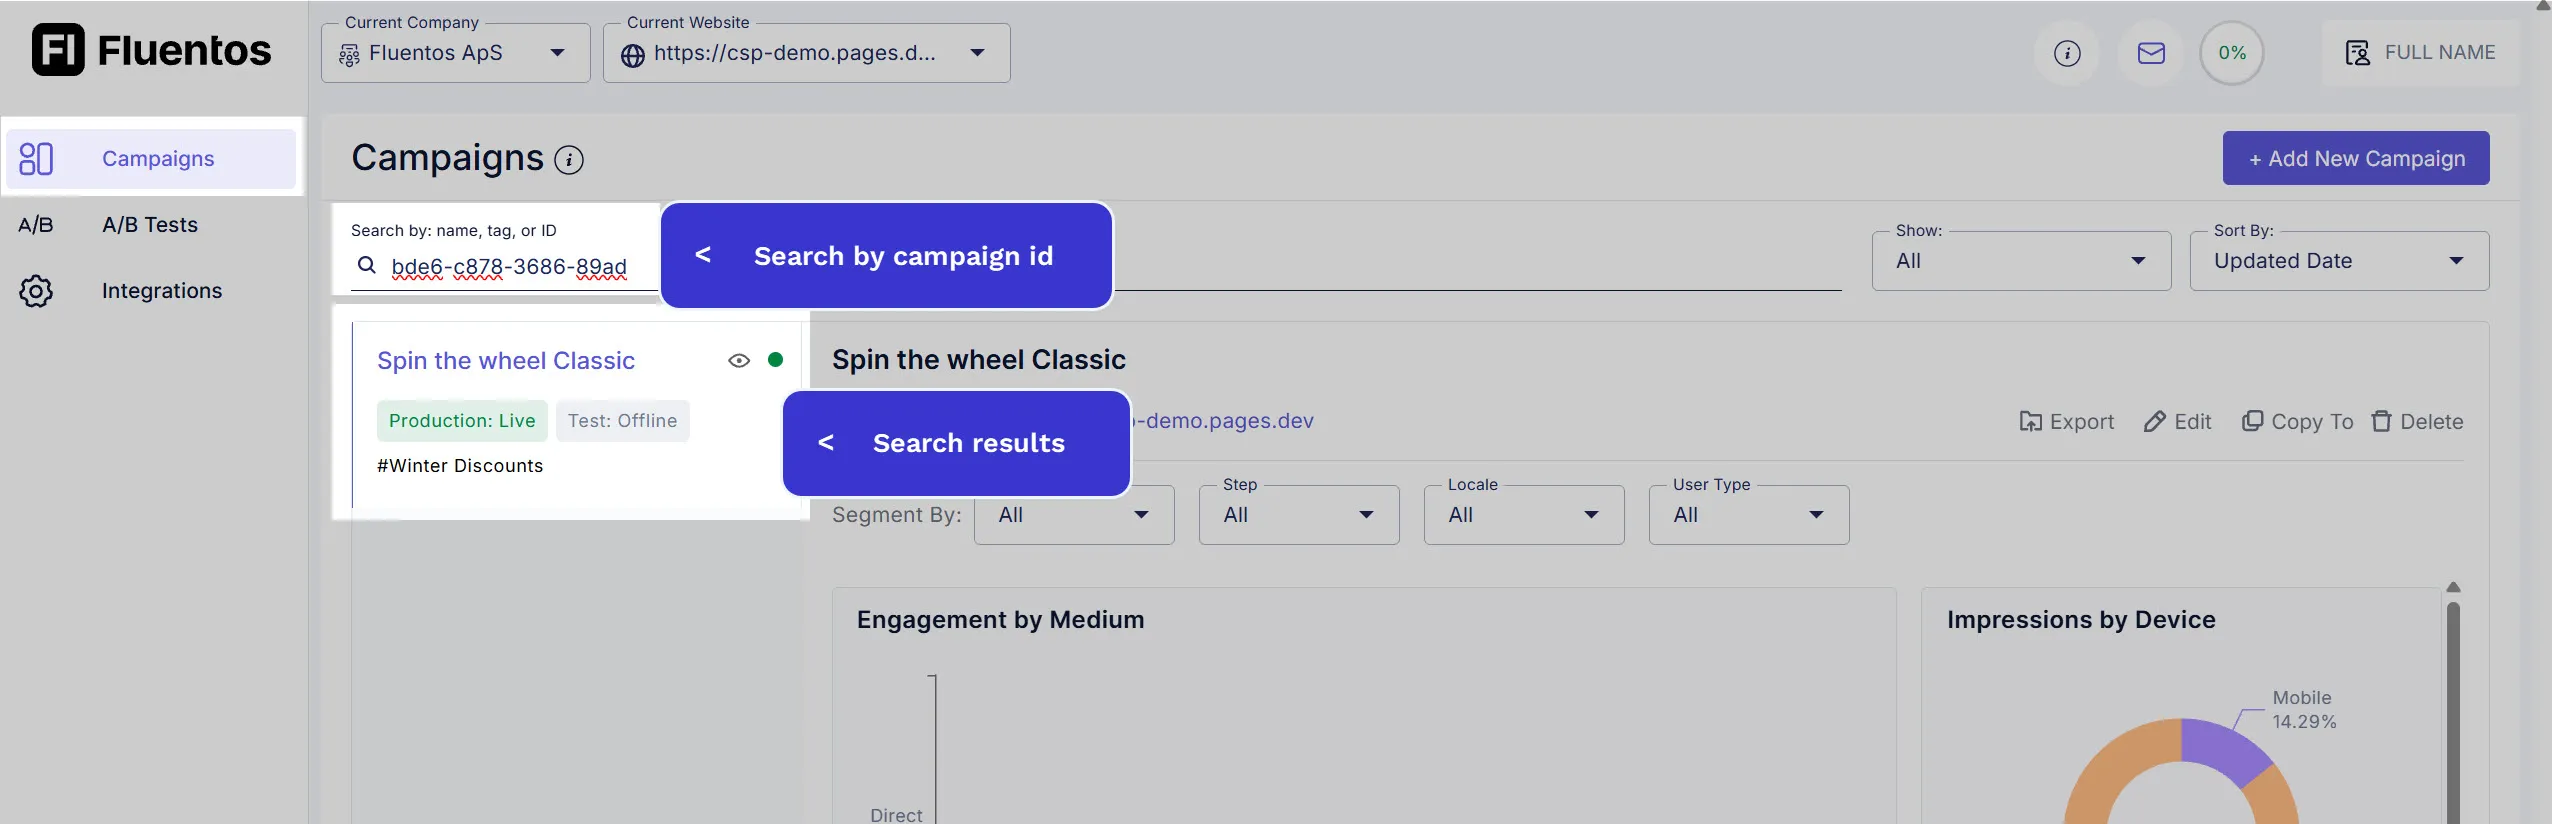
Task: Click the Add New Campaign button
Action: pos(2356,158)
